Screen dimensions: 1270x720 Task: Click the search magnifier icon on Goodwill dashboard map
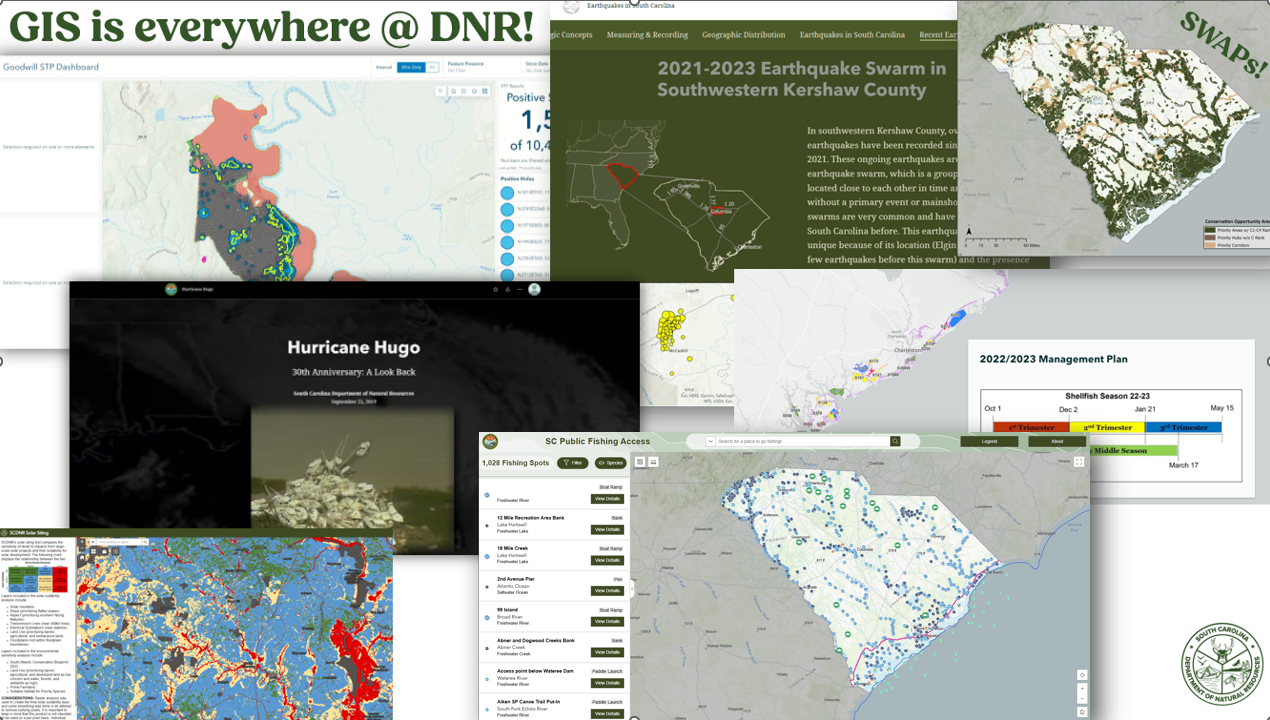point(440,91)
